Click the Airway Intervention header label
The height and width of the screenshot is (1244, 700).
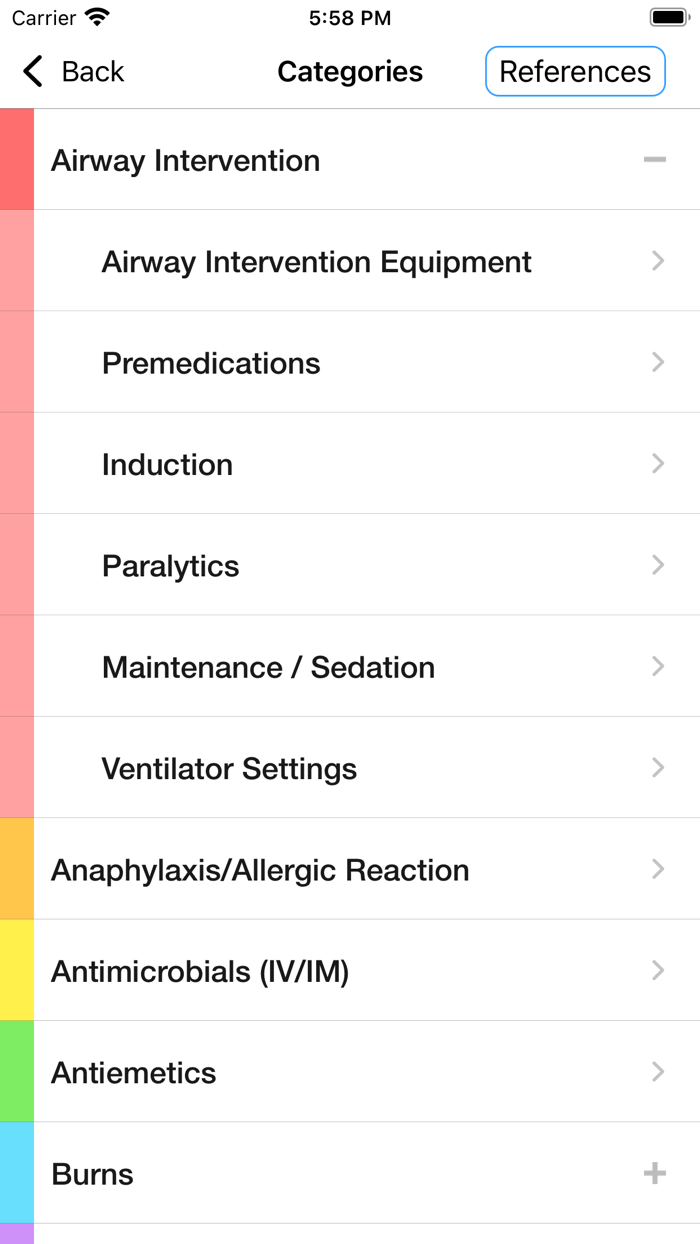[186, 160]
